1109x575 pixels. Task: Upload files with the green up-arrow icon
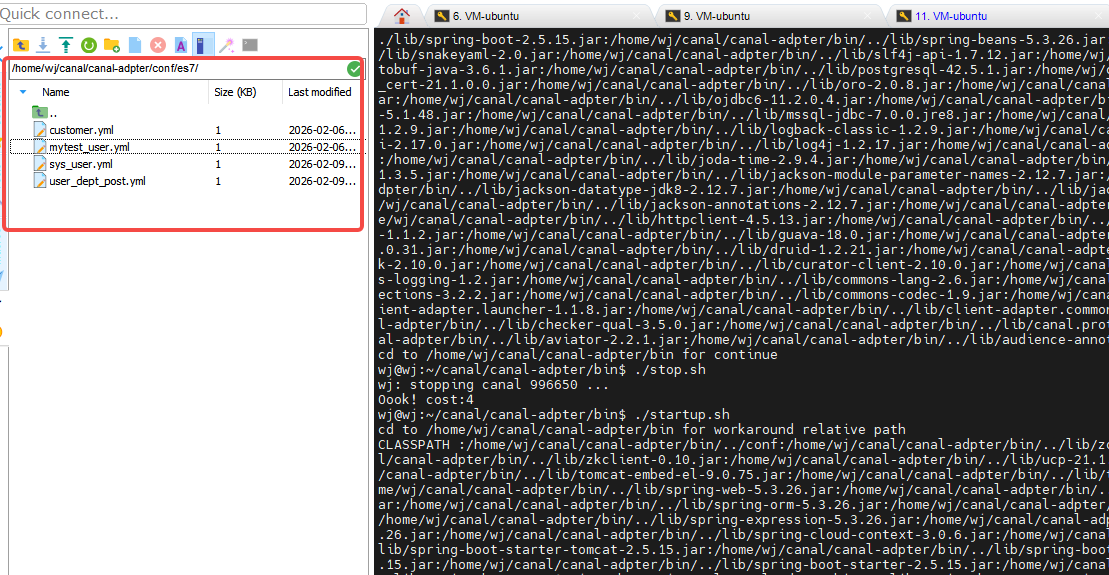pyautogui.click(x=66, y=45)
